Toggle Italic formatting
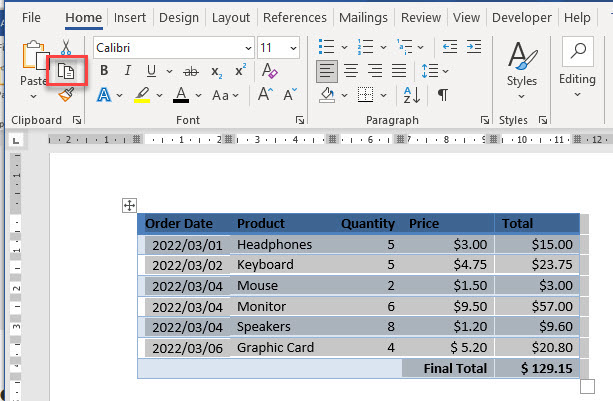Viewport: 613px width, 401px height. click(127, 71)
